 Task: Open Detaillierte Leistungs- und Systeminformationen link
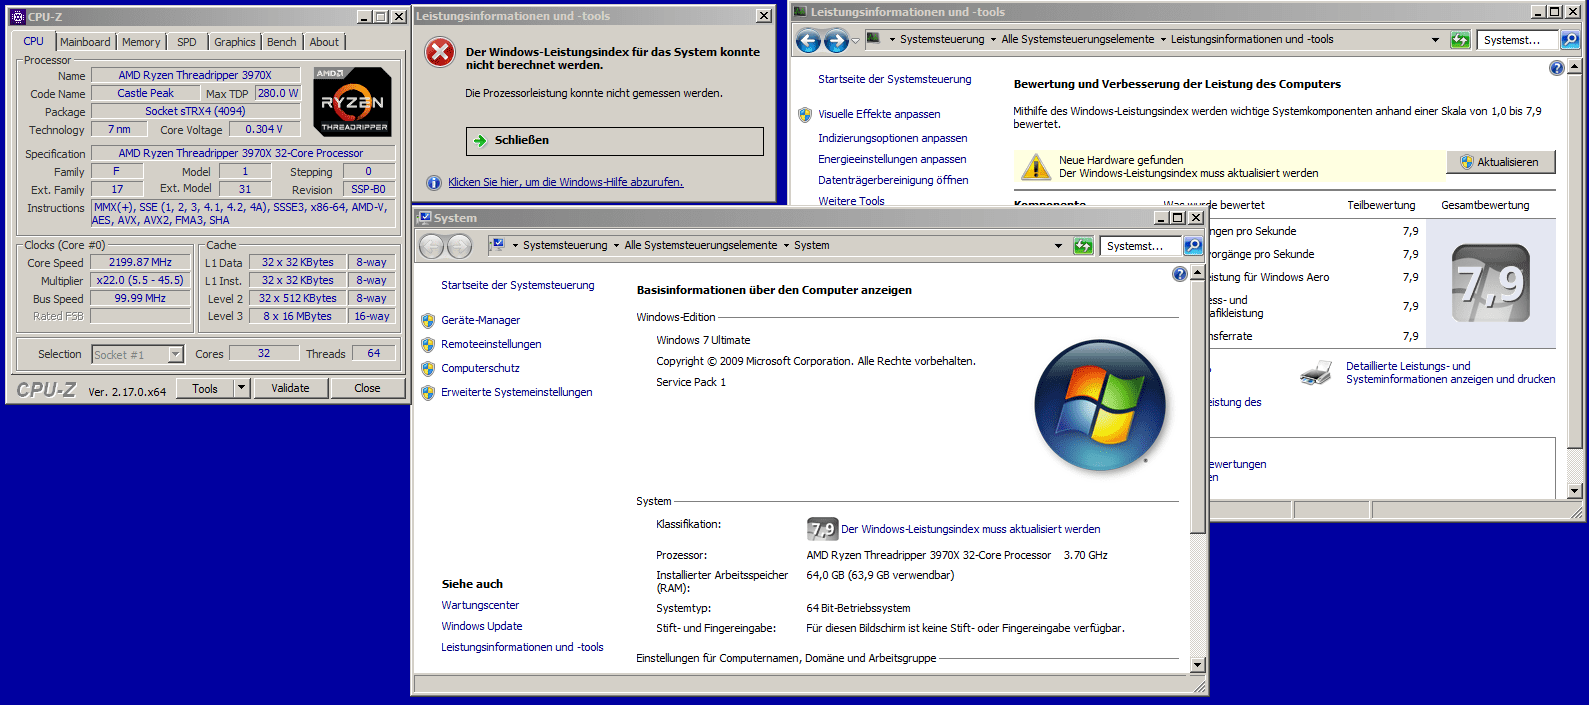point(1450,373)
